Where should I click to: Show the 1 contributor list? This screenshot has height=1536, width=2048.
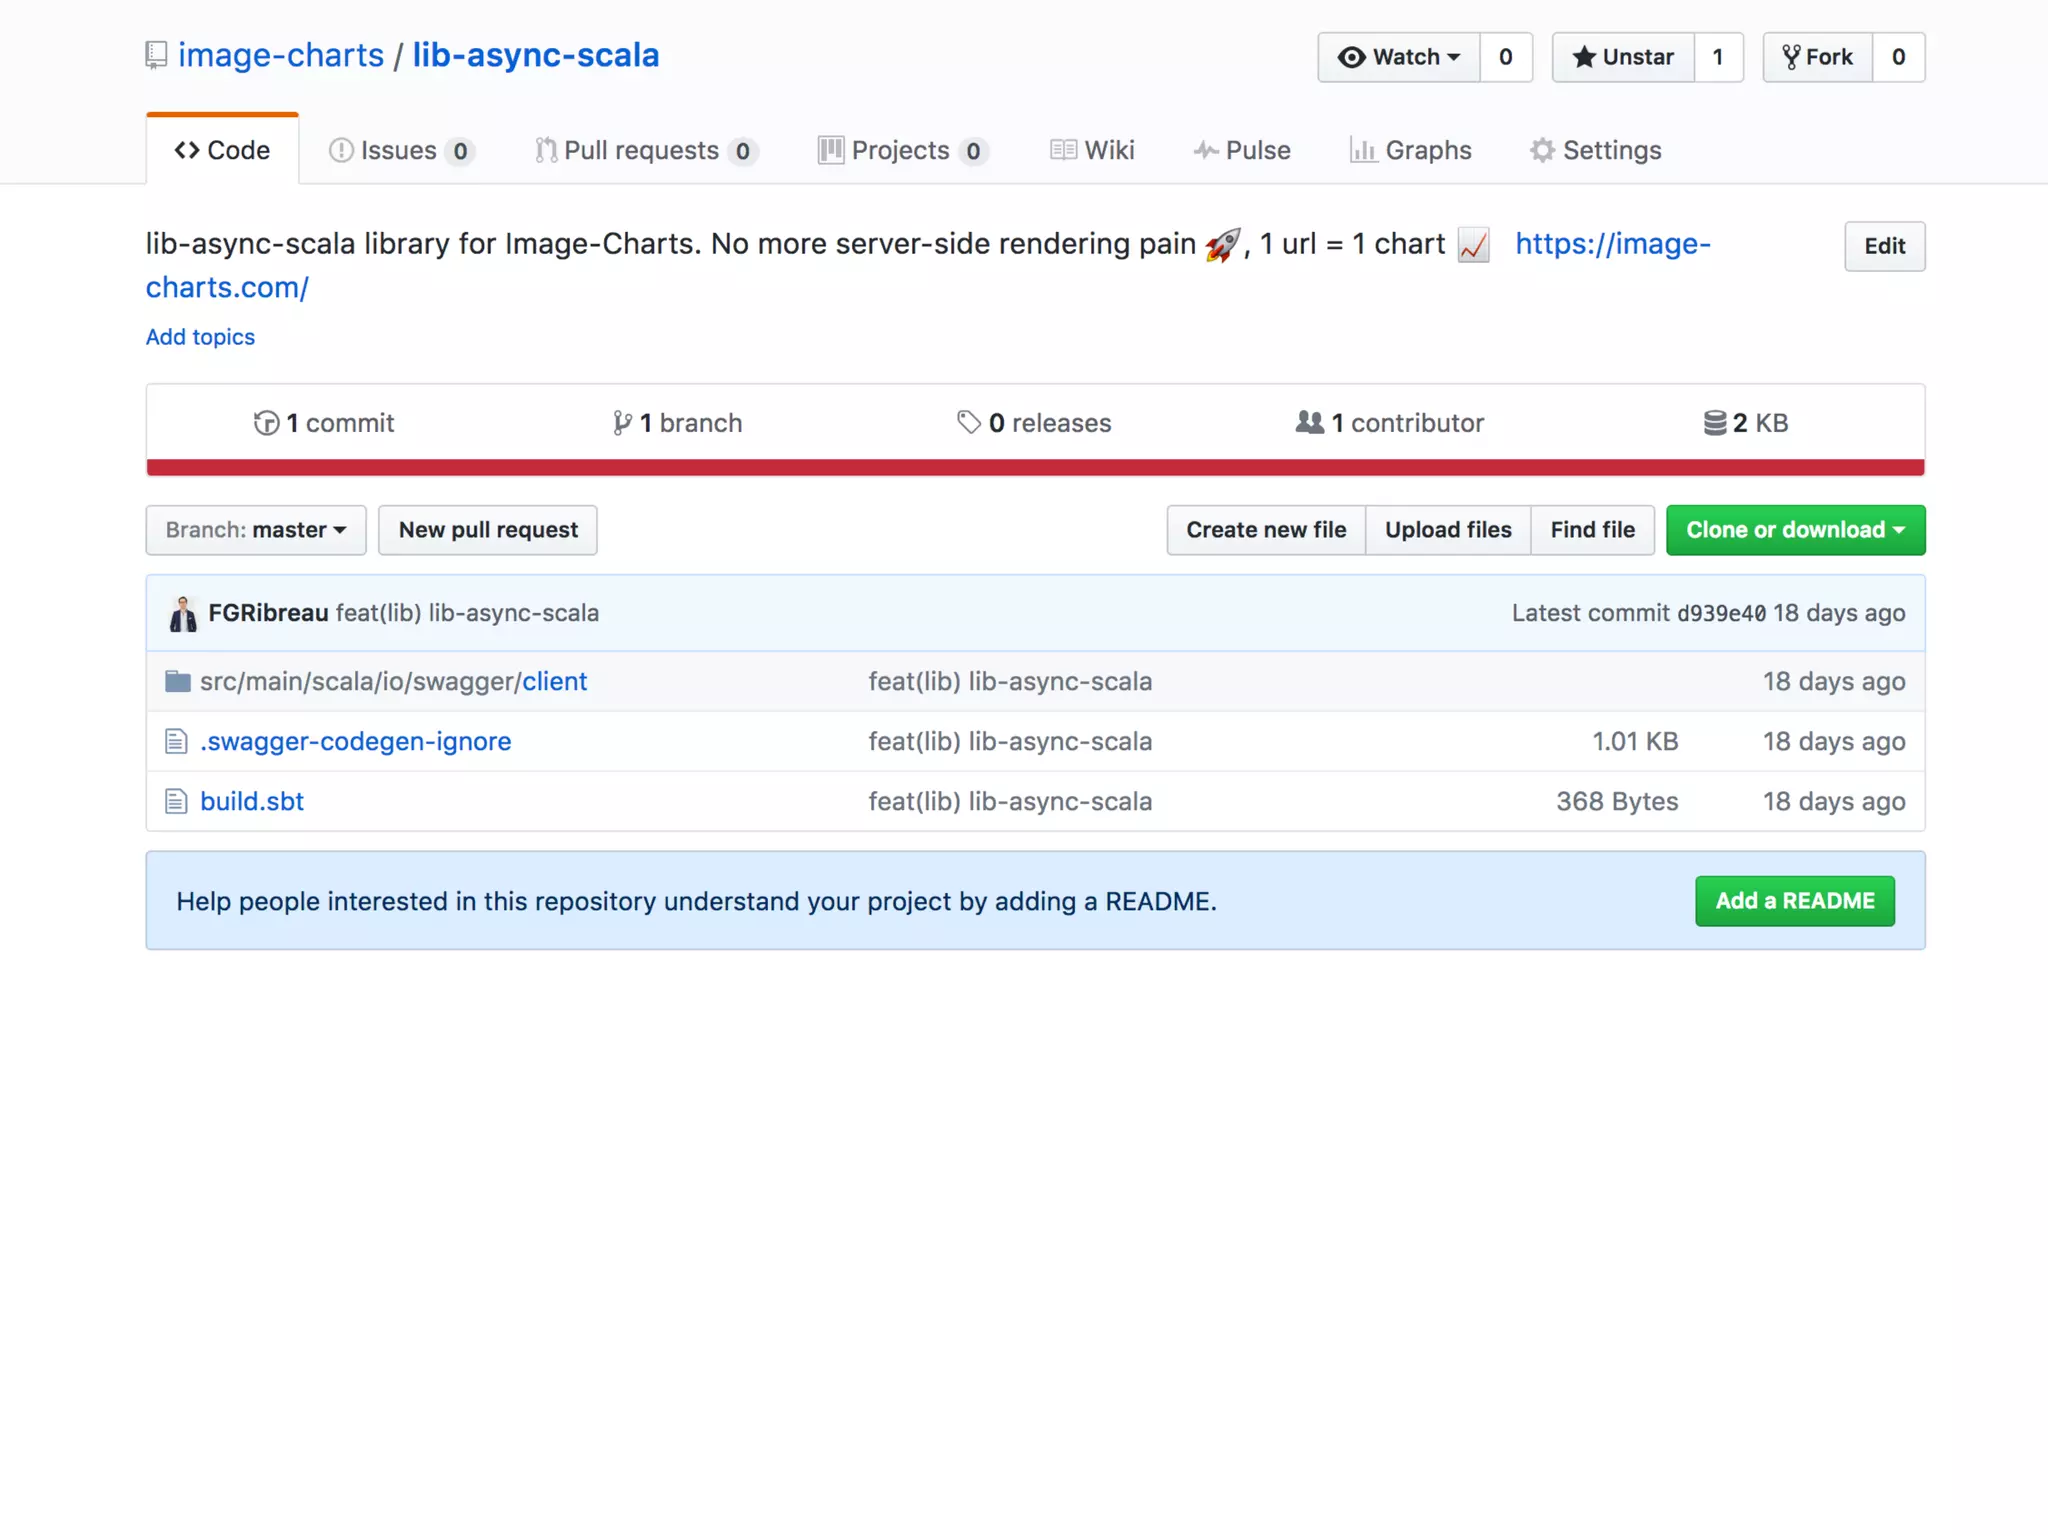(1390, 423)
